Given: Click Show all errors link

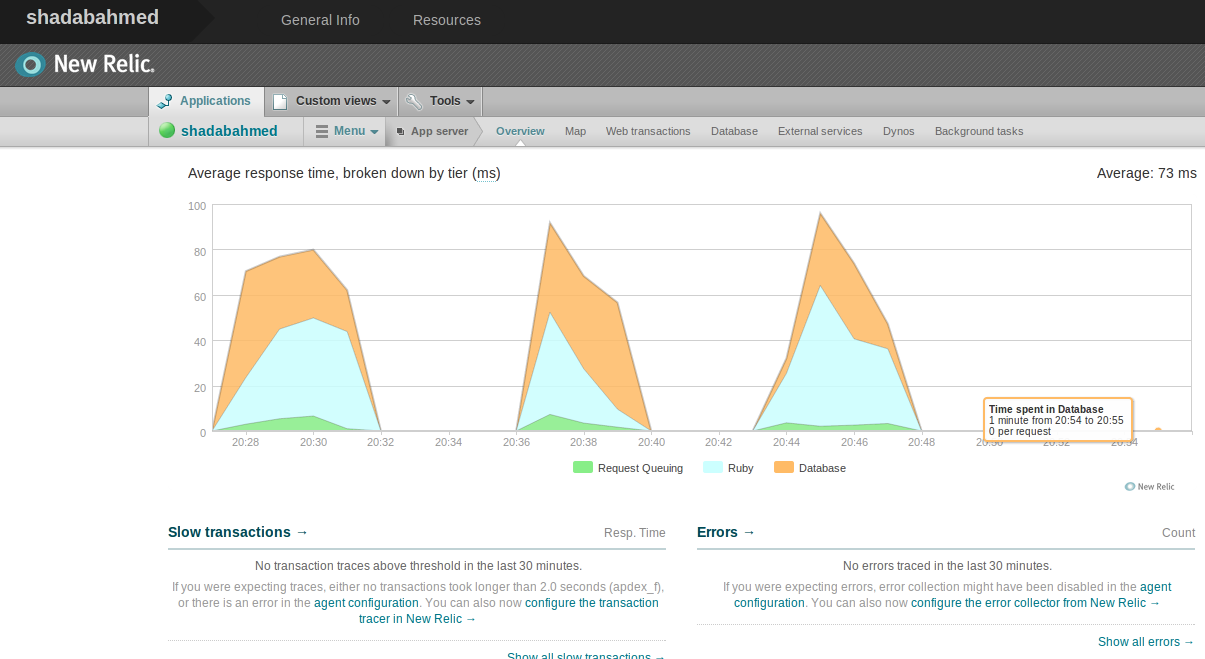Looking at the screenshot, I should click(x=1145, y=642).
